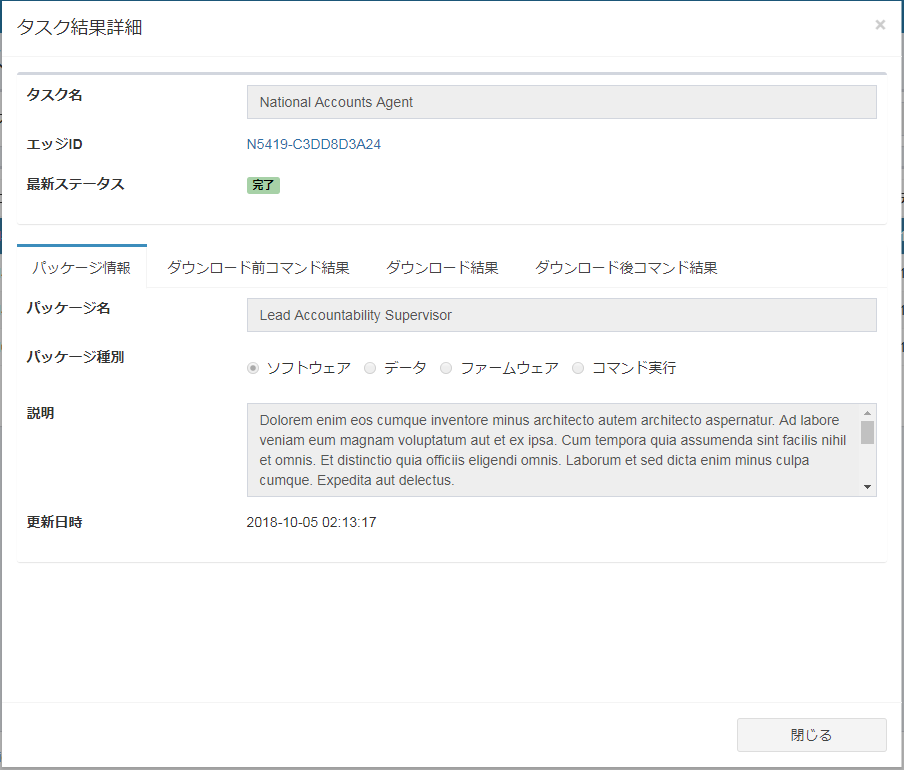Switch to the パッケージ情報 tab

tap(81, 268)
